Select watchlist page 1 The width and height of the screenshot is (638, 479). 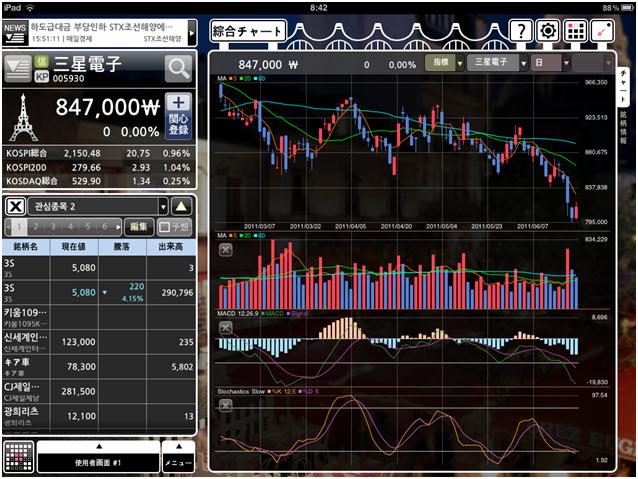19,227
